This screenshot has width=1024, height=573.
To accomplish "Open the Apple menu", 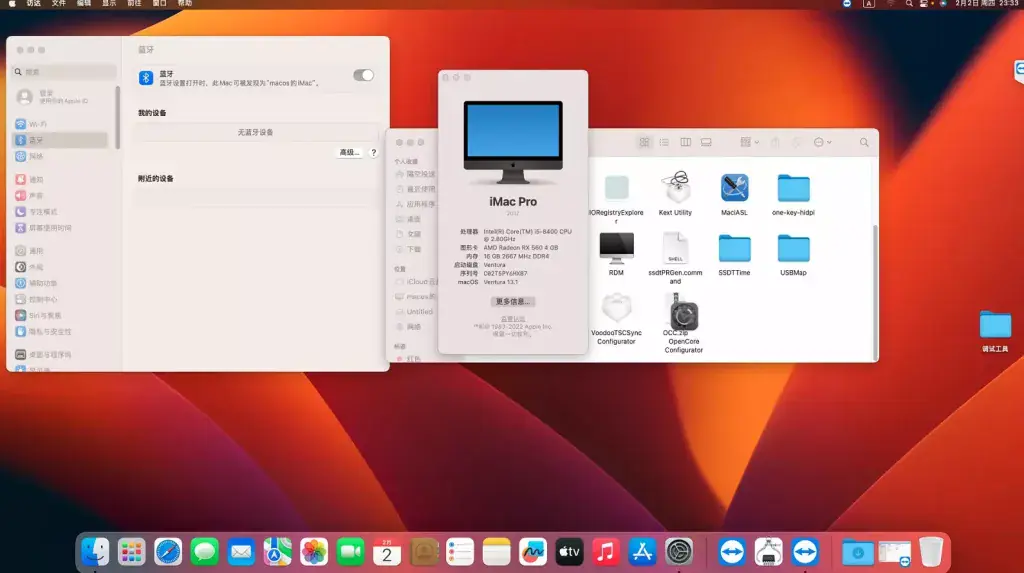I will click(12, 3).
